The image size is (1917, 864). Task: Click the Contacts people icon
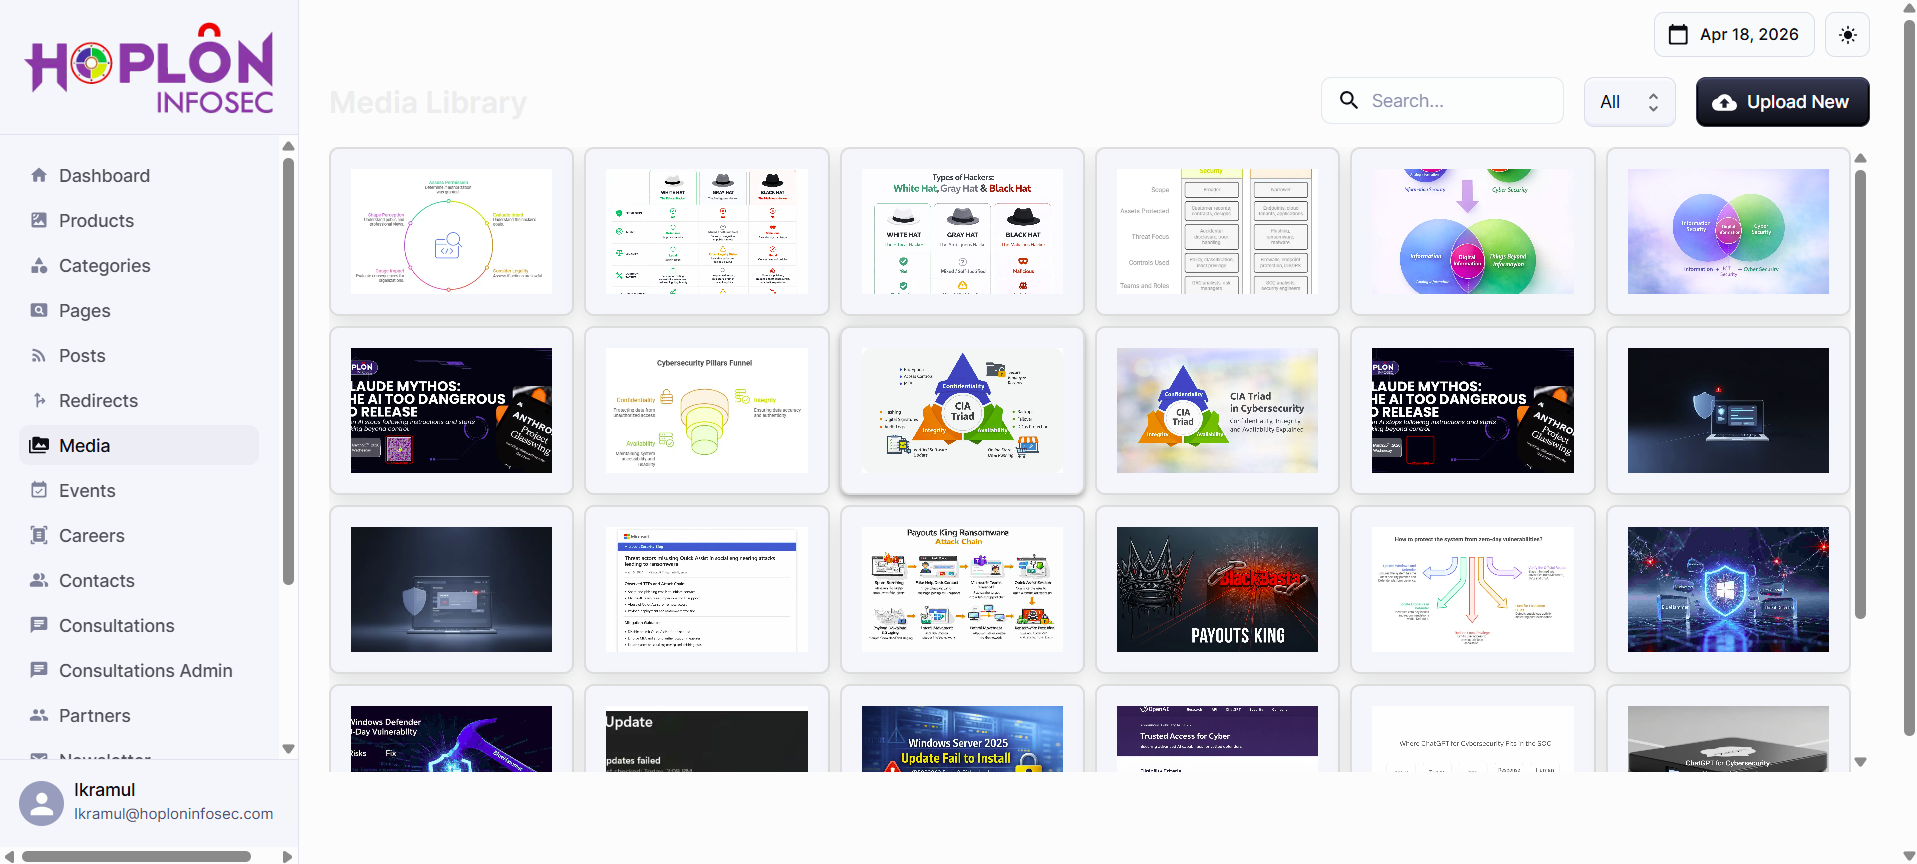point(39,581)
